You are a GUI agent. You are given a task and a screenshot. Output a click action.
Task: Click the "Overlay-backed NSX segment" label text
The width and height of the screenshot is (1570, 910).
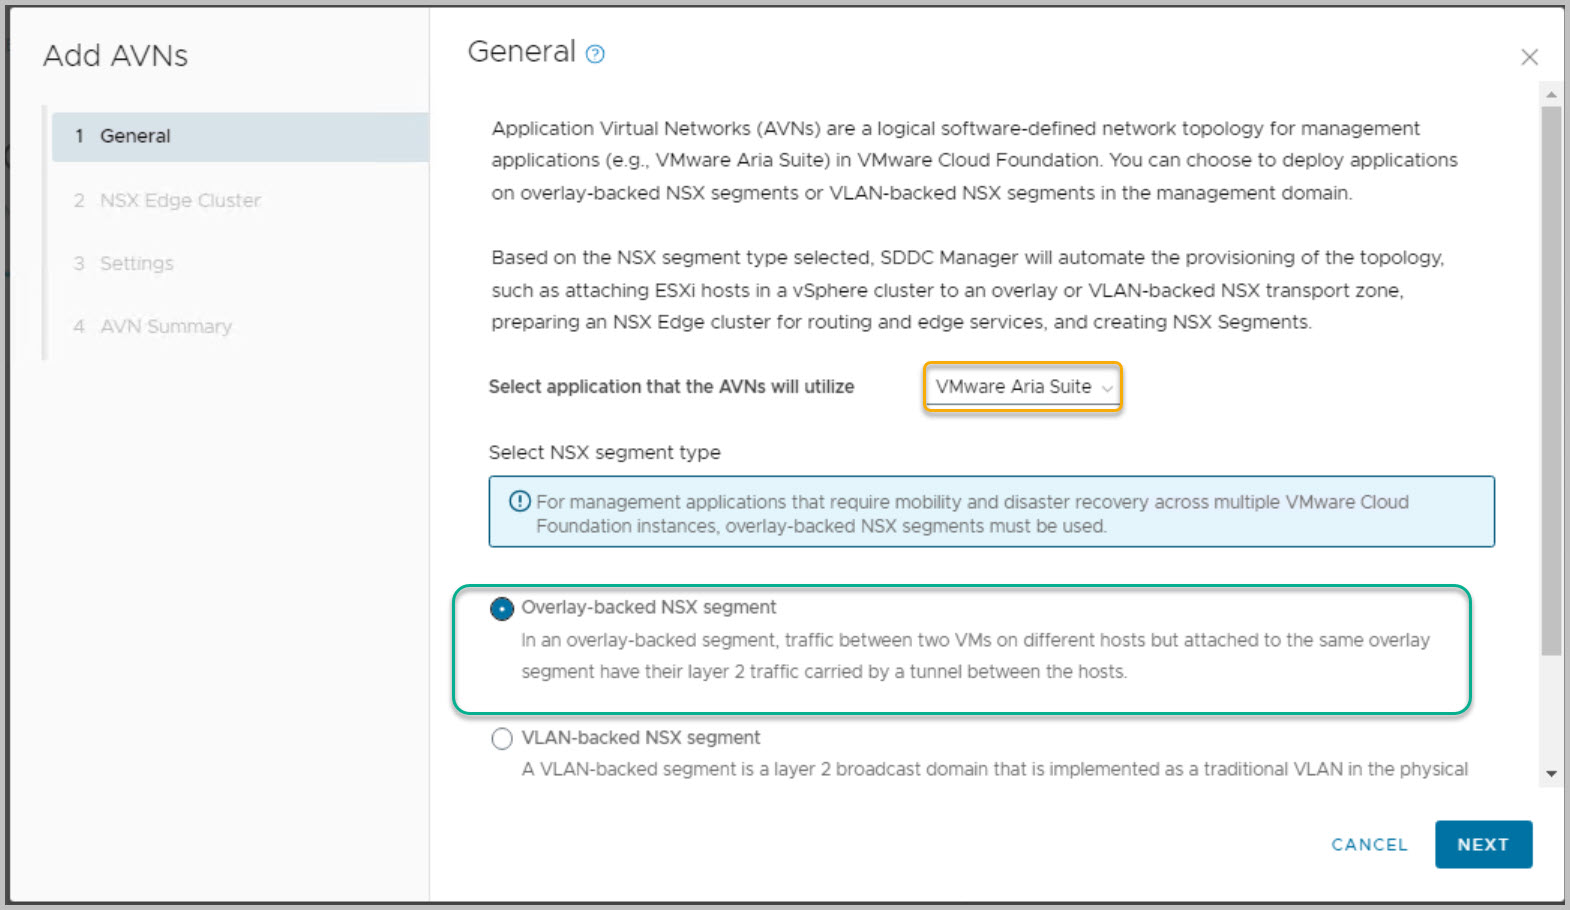pyautogui.click(x=648, y=607)
